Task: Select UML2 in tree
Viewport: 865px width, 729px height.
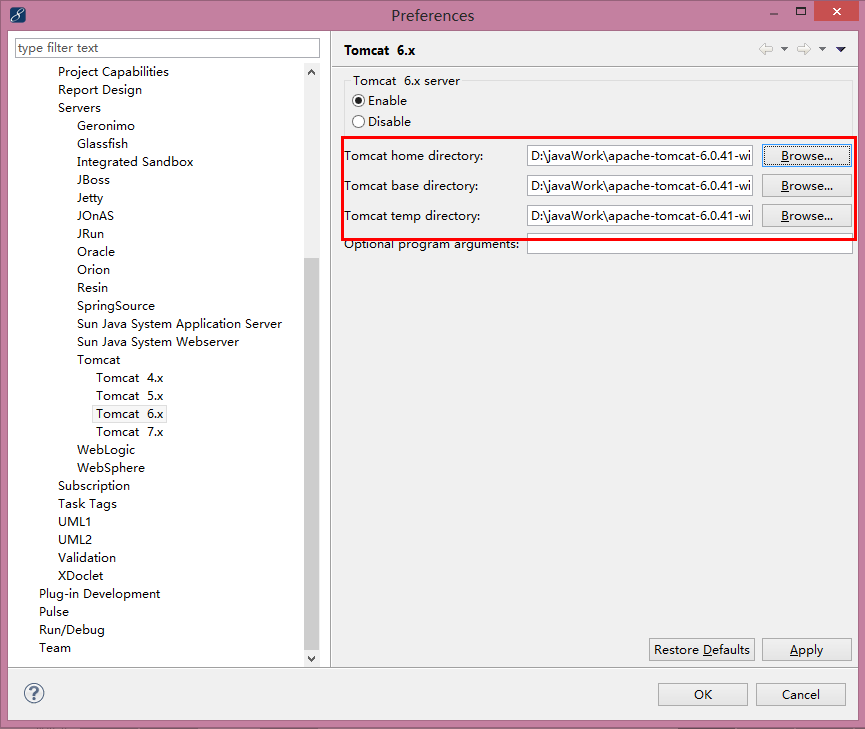Action: coord(75,540)
